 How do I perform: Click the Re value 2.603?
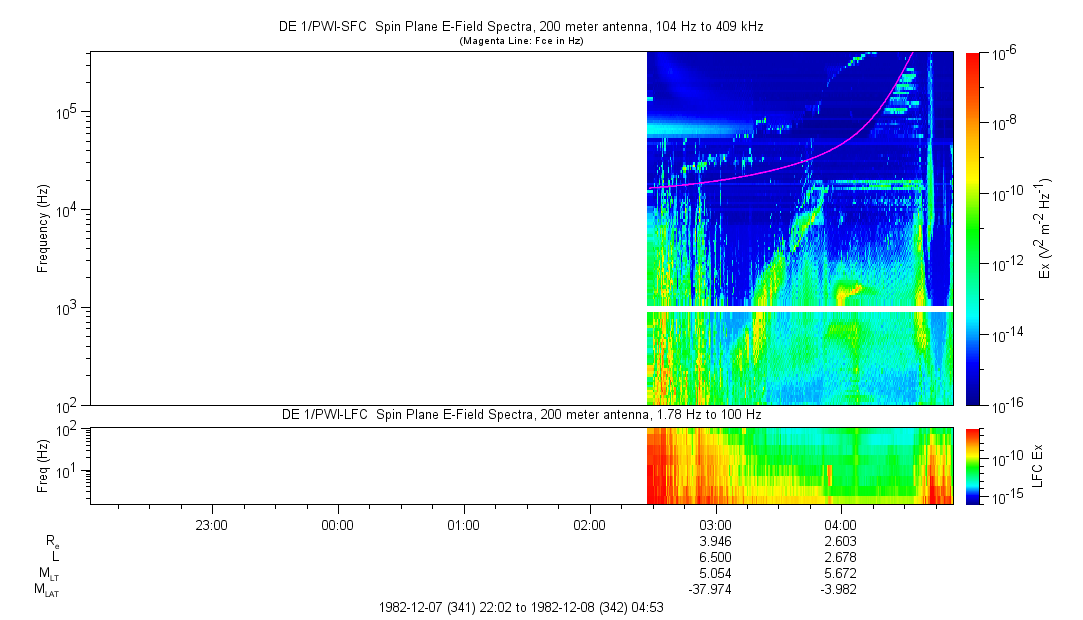[841, 541]
